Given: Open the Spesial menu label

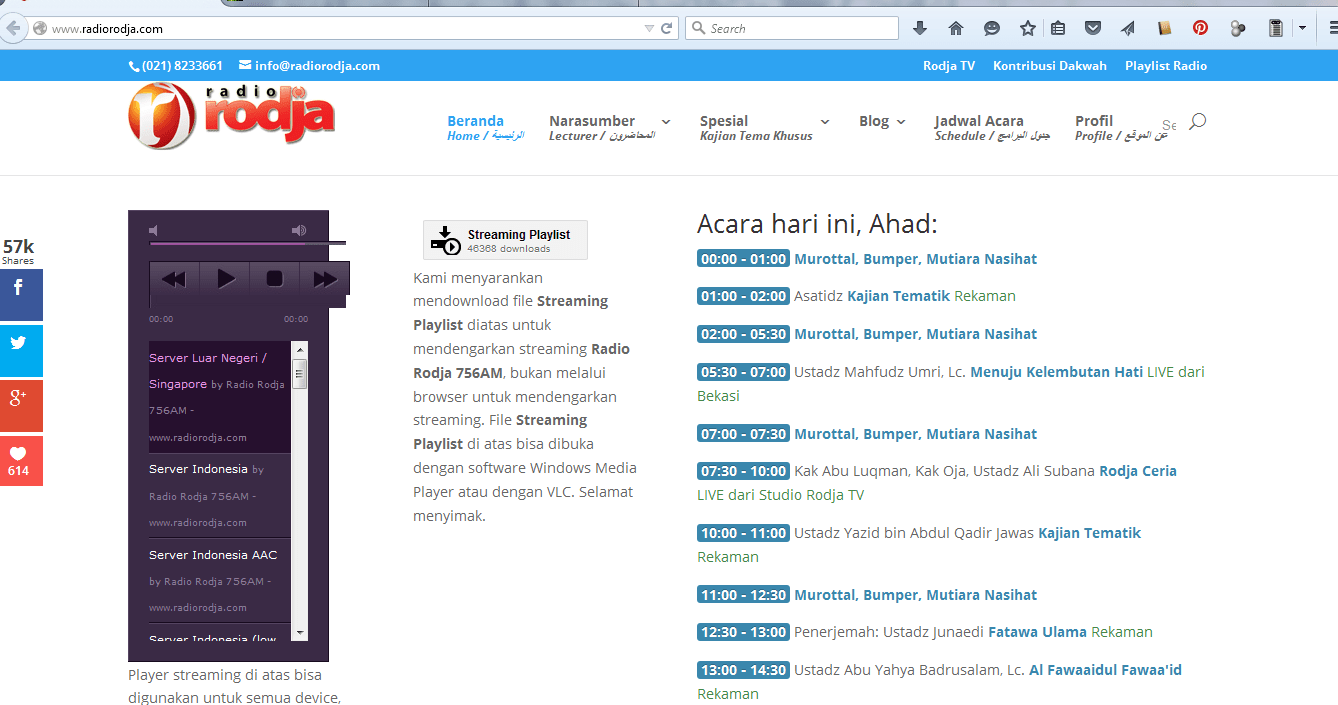Looking at the screenshot, I should point(756,128).
